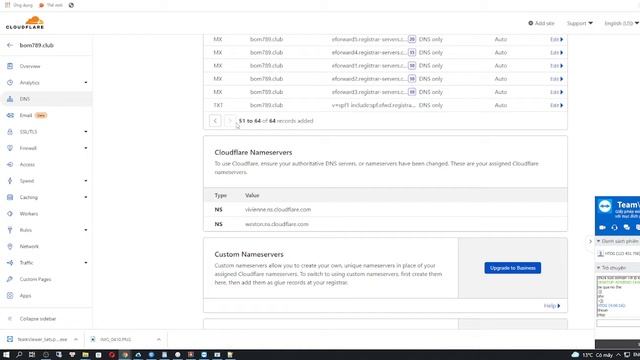
Task: Click priority badge of eforward5 record
Action: pos(412,40)
